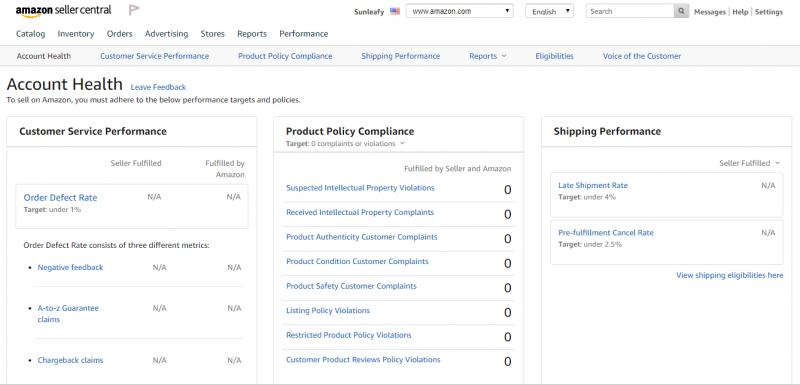Screen dimensions: 800x385
Task: Click the US flag icon next to Sunleafy
Action: pyautogui.click(x=395, y=11)
